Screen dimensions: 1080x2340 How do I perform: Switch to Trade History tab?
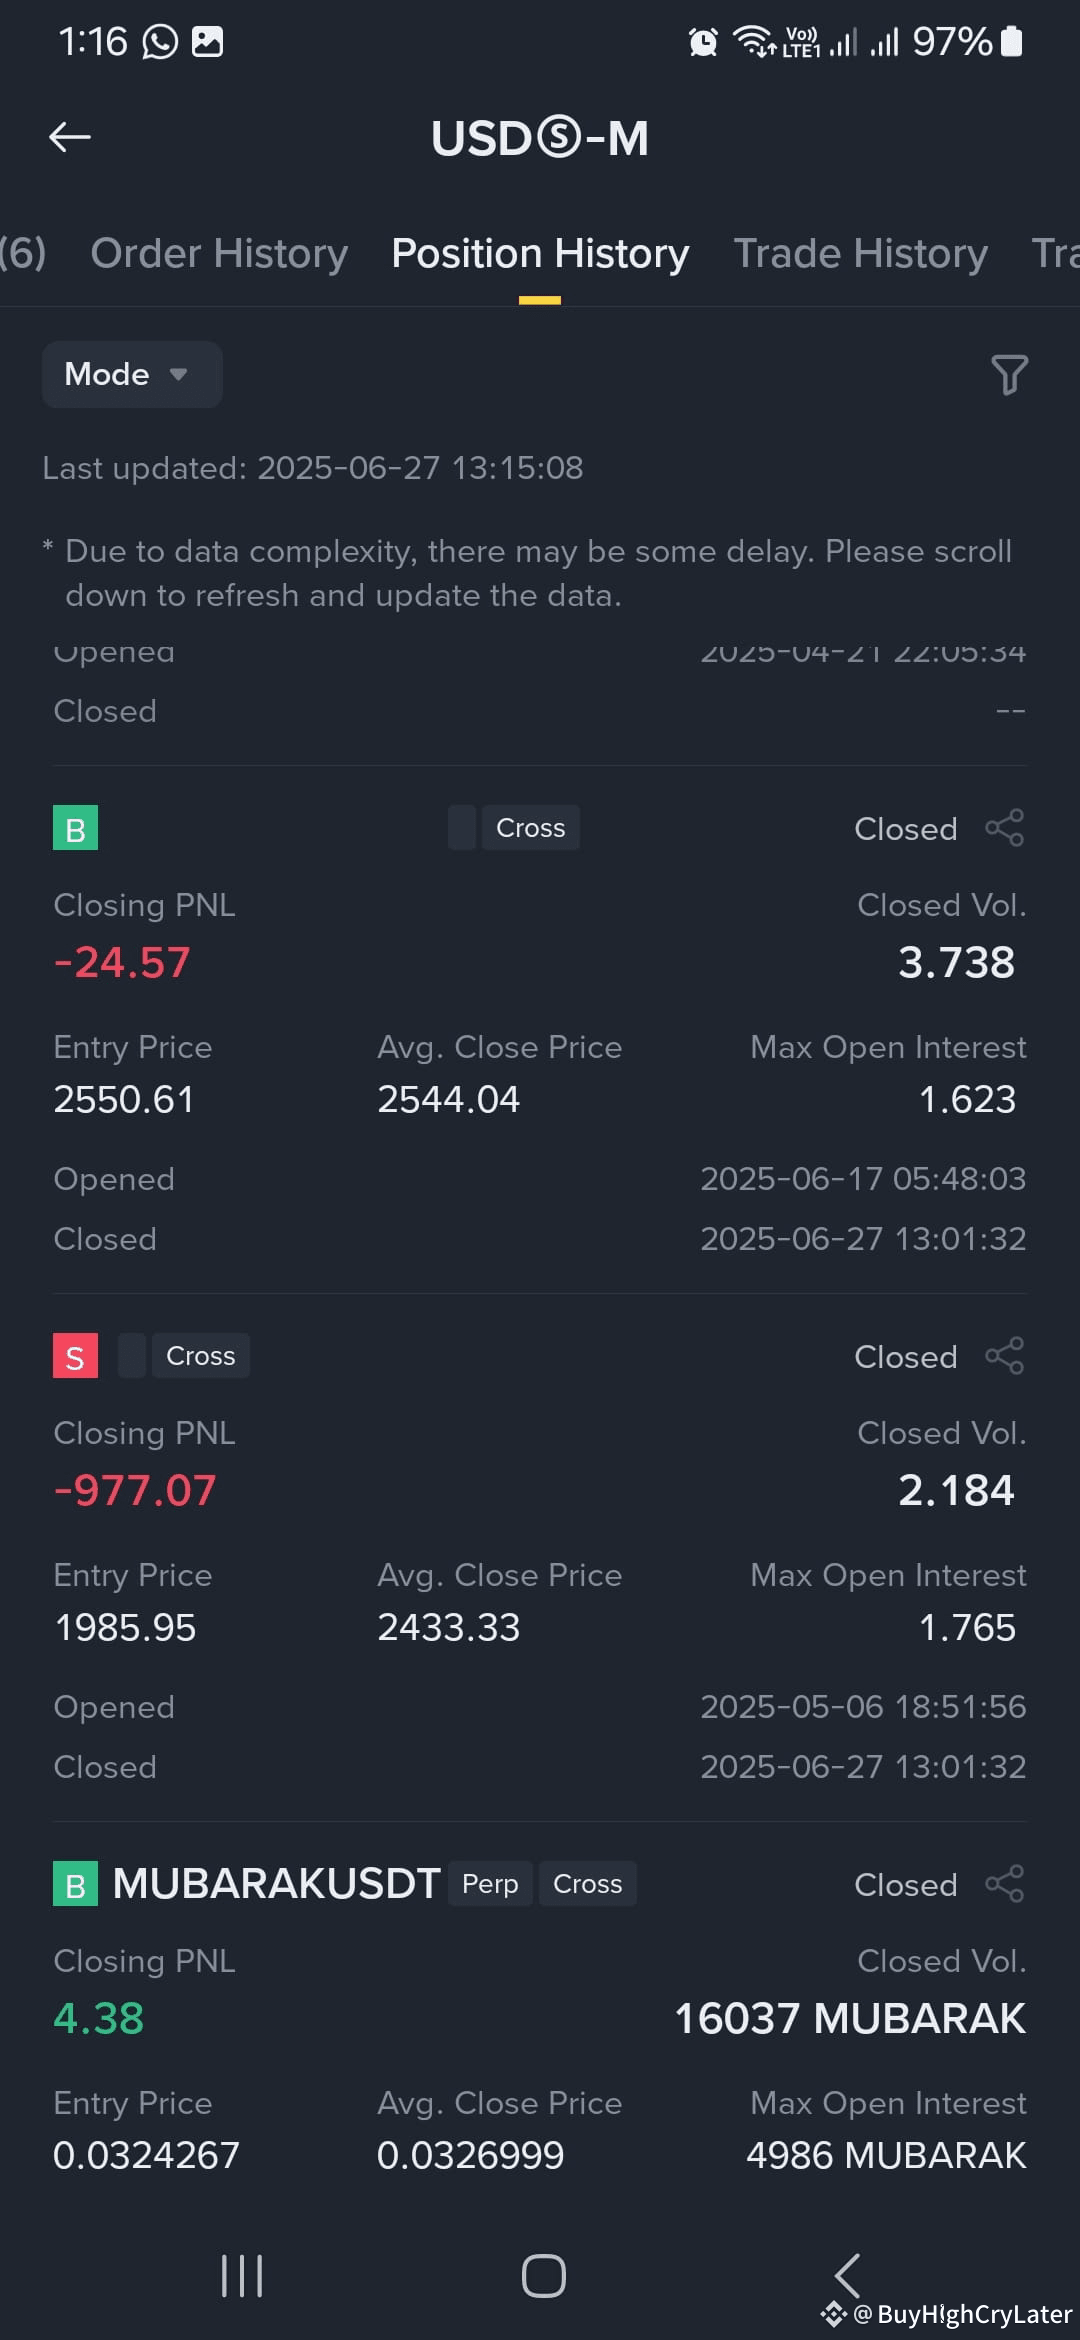pos(861,254)
